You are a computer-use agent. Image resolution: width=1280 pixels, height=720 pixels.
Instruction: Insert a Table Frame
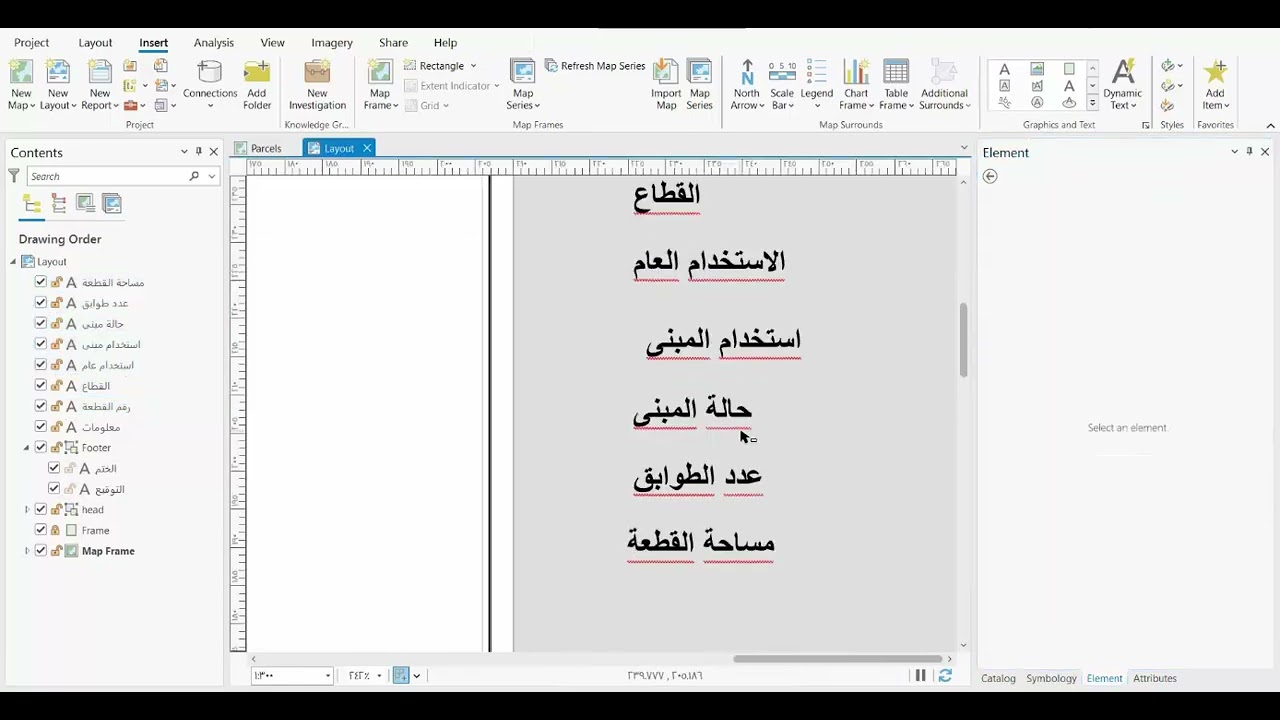point(896,84)
